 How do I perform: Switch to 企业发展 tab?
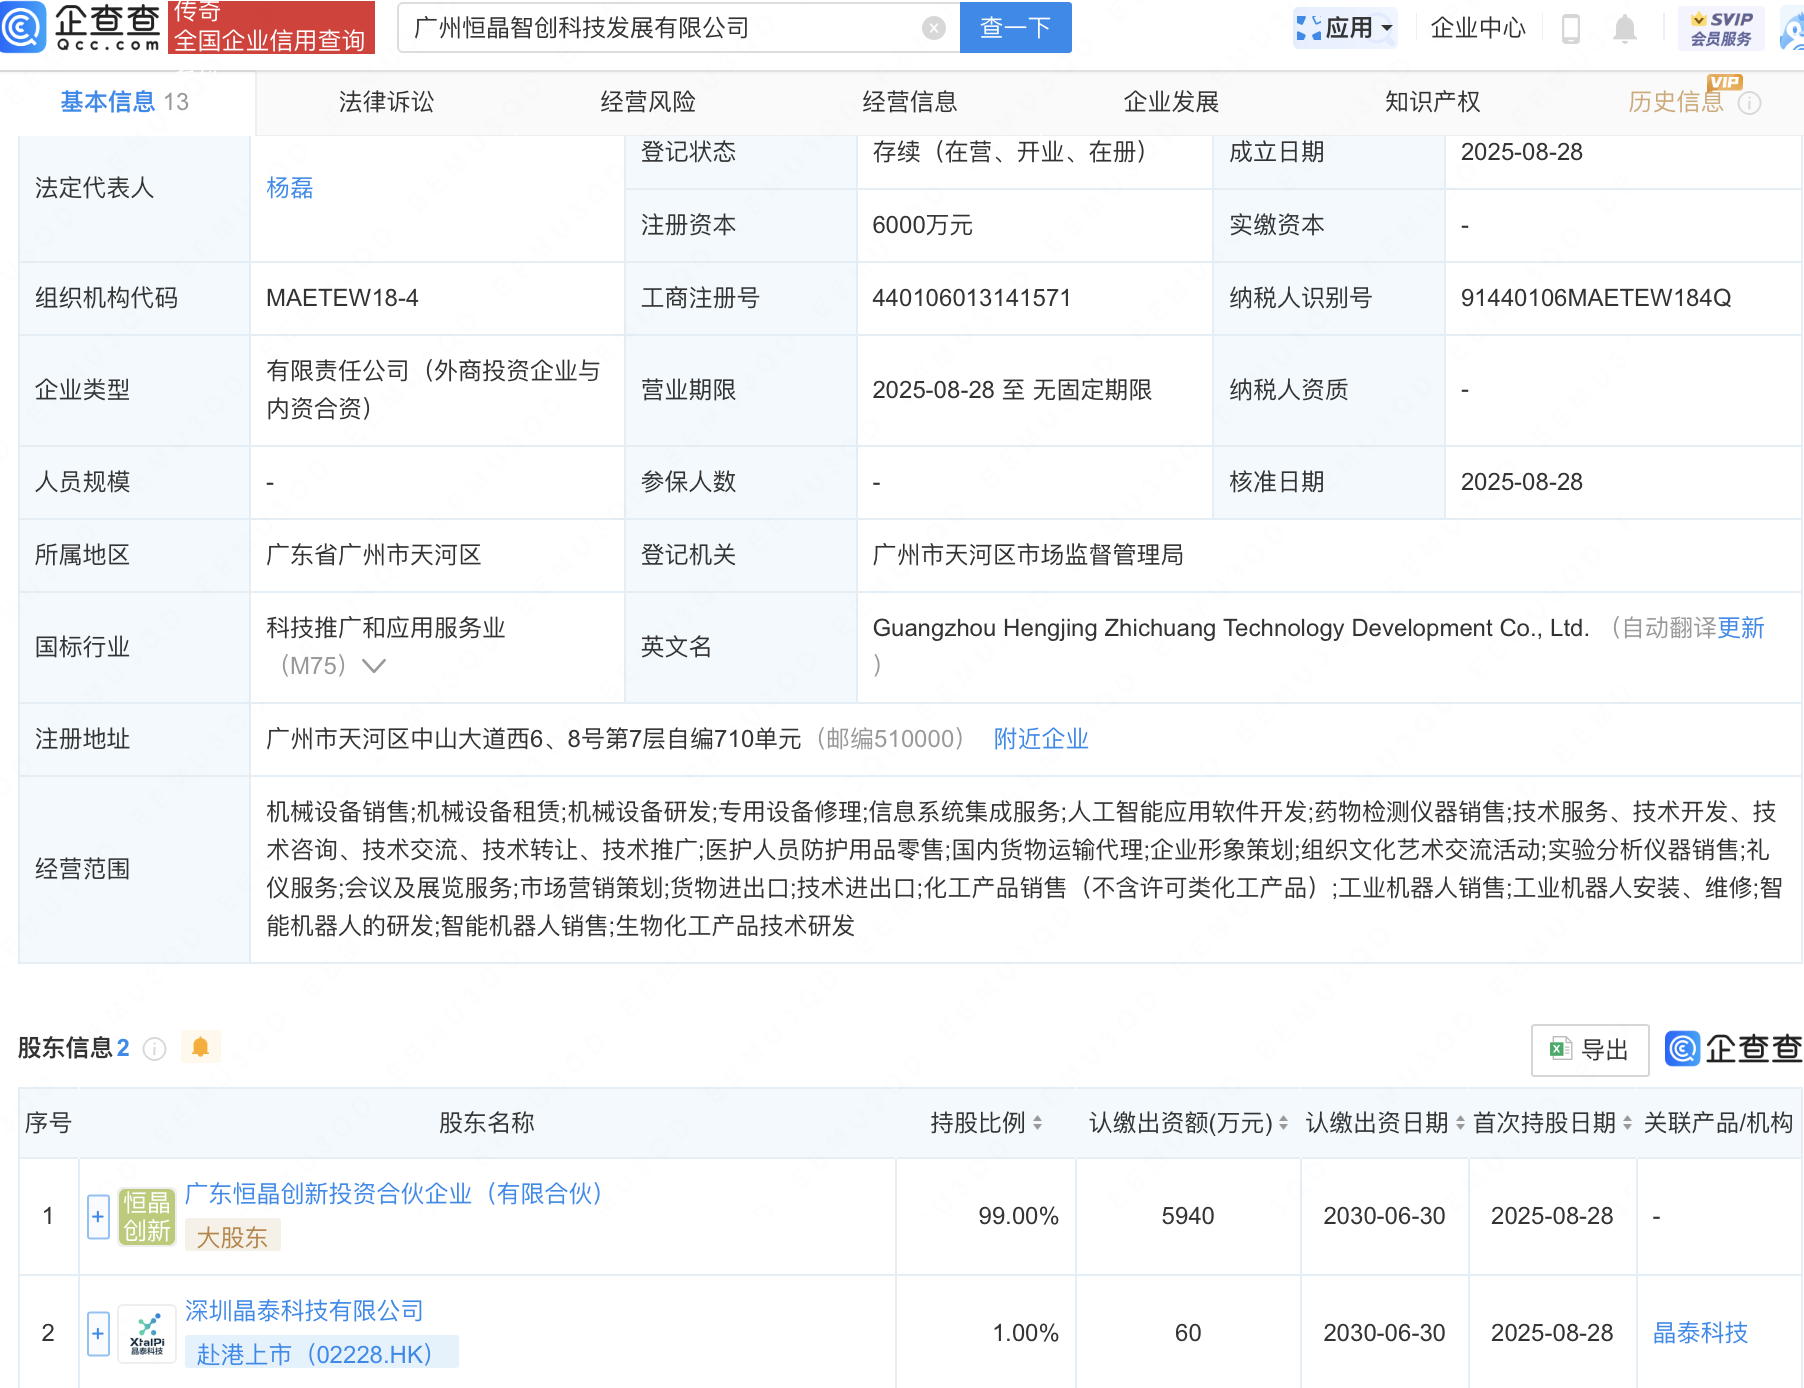[x=1171, y=102]
